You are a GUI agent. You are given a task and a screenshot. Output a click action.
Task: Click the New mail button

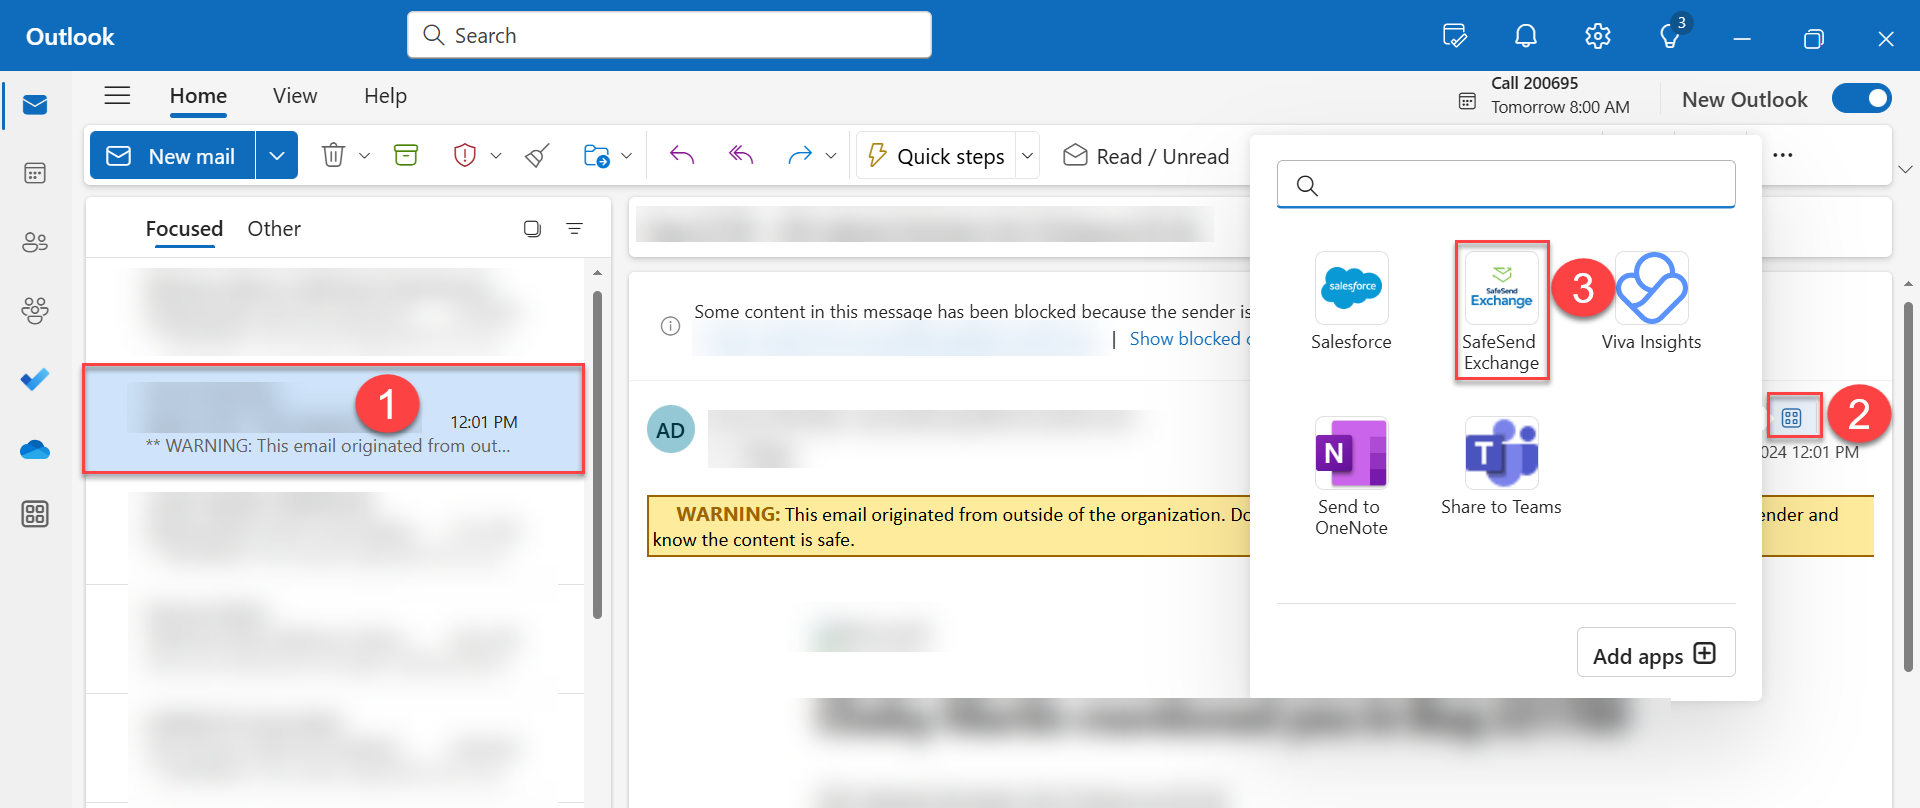click(x=173, y=155)
